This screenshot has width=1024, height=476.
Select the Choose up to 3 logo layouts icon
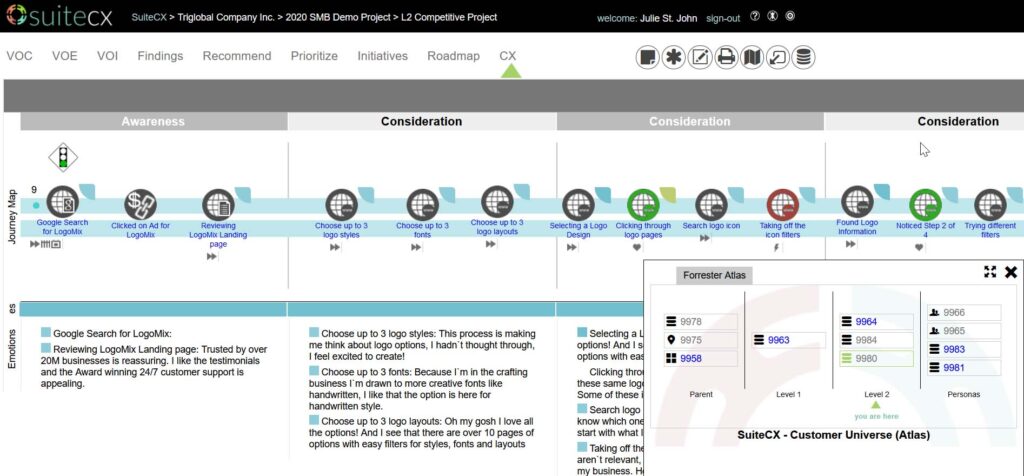[497, 202]
